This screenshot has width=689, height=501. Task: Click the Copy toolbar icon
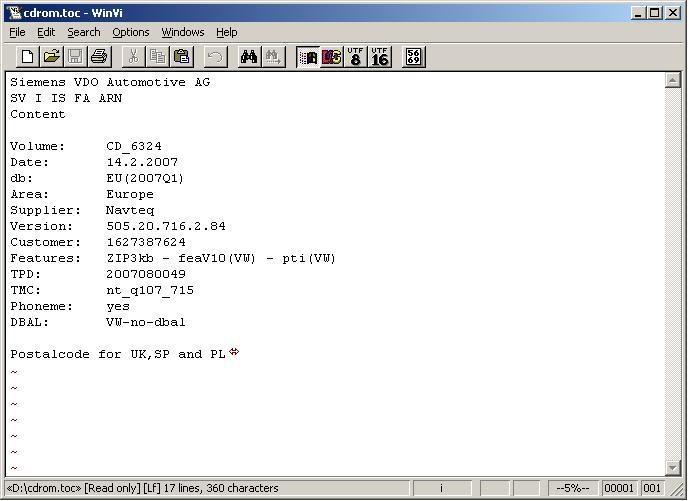click(x=157, y=57)
